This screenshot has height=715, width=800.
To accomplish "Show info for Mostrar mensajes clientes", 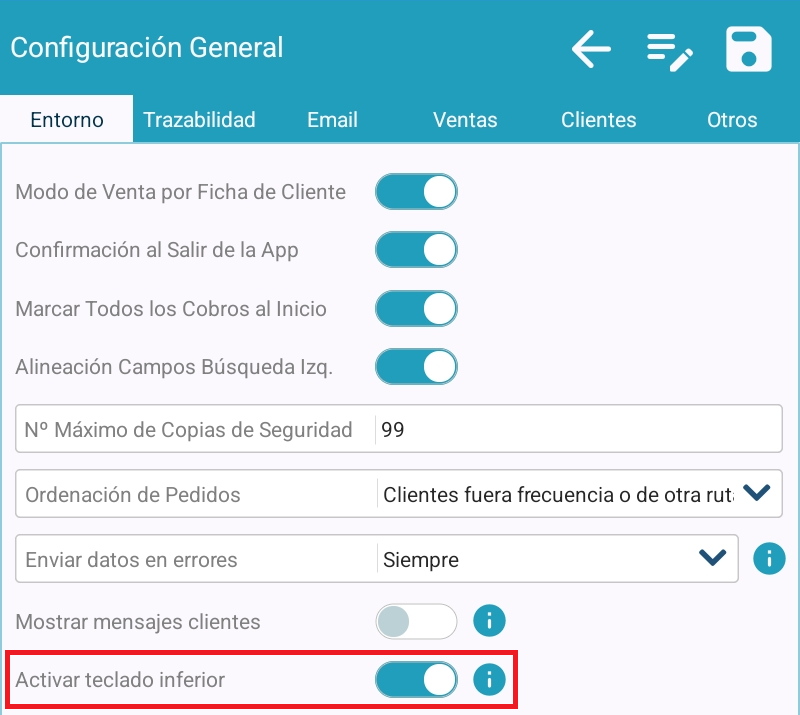I will [489, 621].
